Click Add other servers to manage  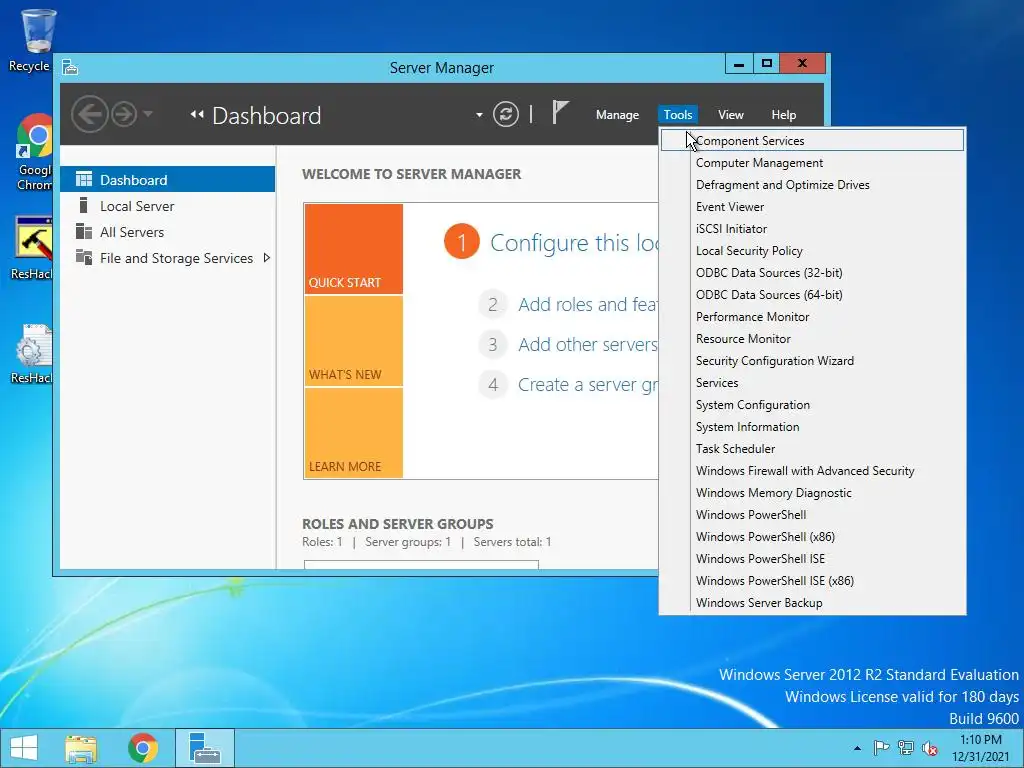coord(588,344)
